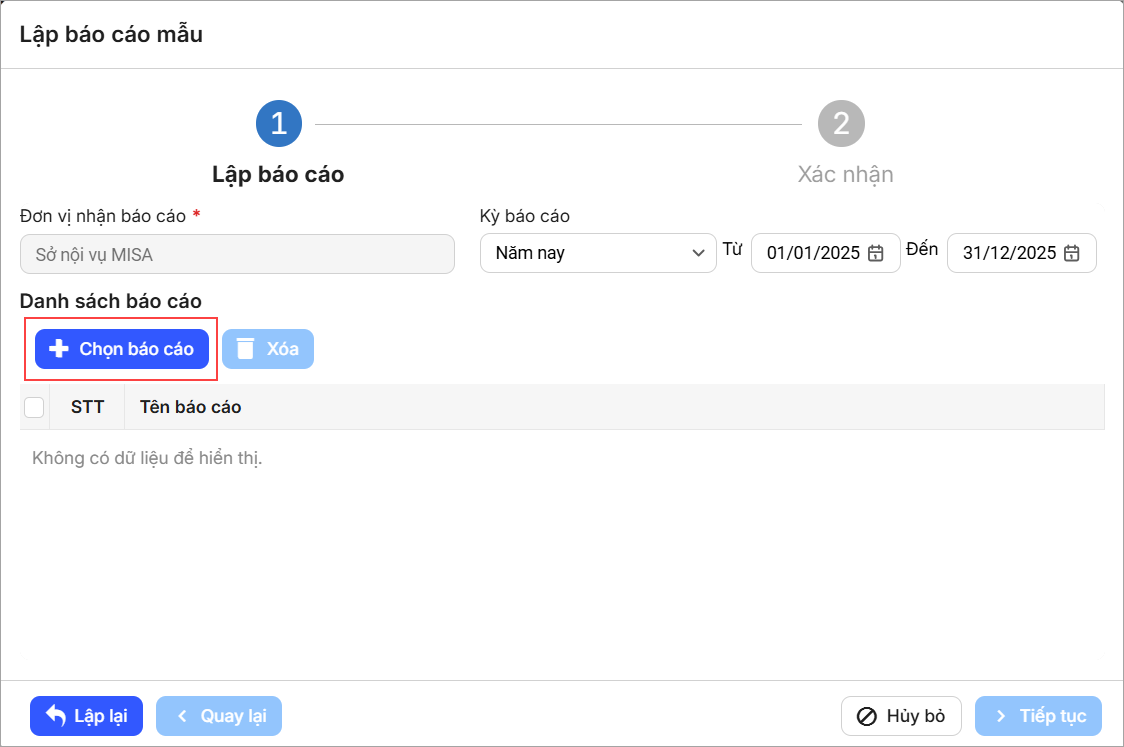Screen dimensions: 1124x747
Task: Click the Đơn vị nhận báo cáo field
Action: click(237, 255)
